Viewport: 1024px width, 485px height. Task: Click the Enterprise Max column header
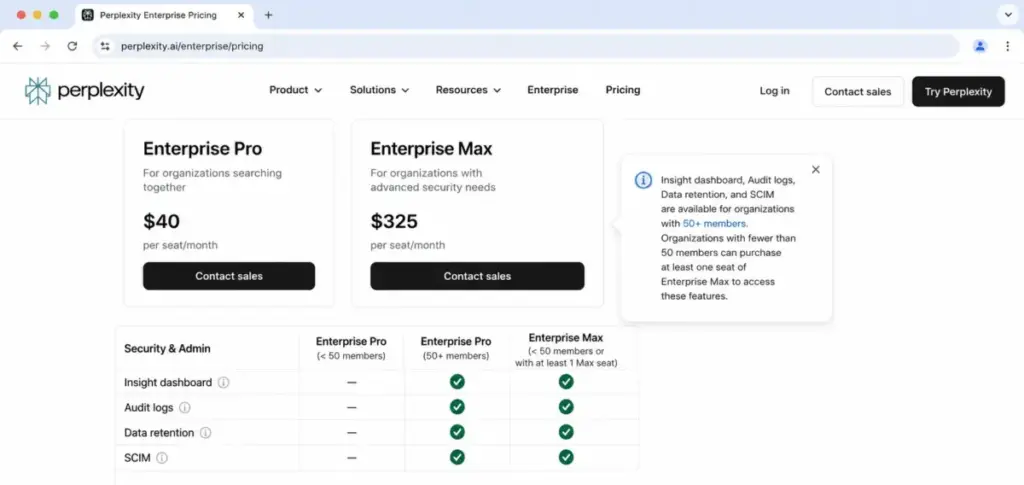point(566,350)
